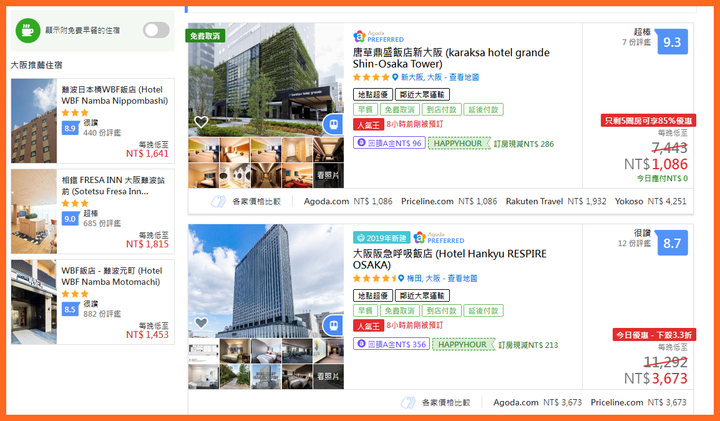Favorite Hotel Hankyu RESPIRE with heart icon
Screen dimensions: 720x421
pyautogui.click(x=201, y=323)
